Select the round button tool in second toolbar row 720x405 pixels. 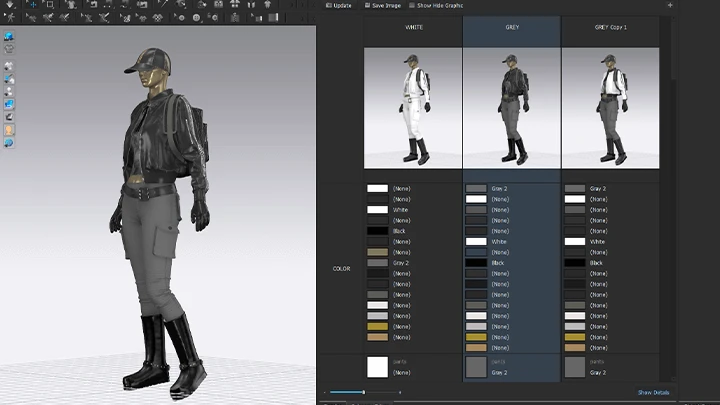tap(197, 17)
